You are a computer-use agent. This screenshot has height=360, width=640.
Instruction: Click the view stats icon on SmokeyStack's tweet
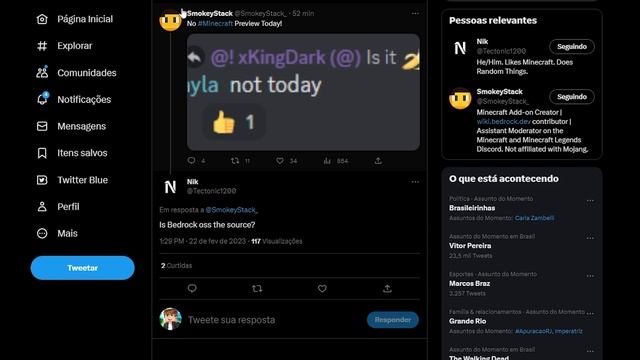coord(327,161)
